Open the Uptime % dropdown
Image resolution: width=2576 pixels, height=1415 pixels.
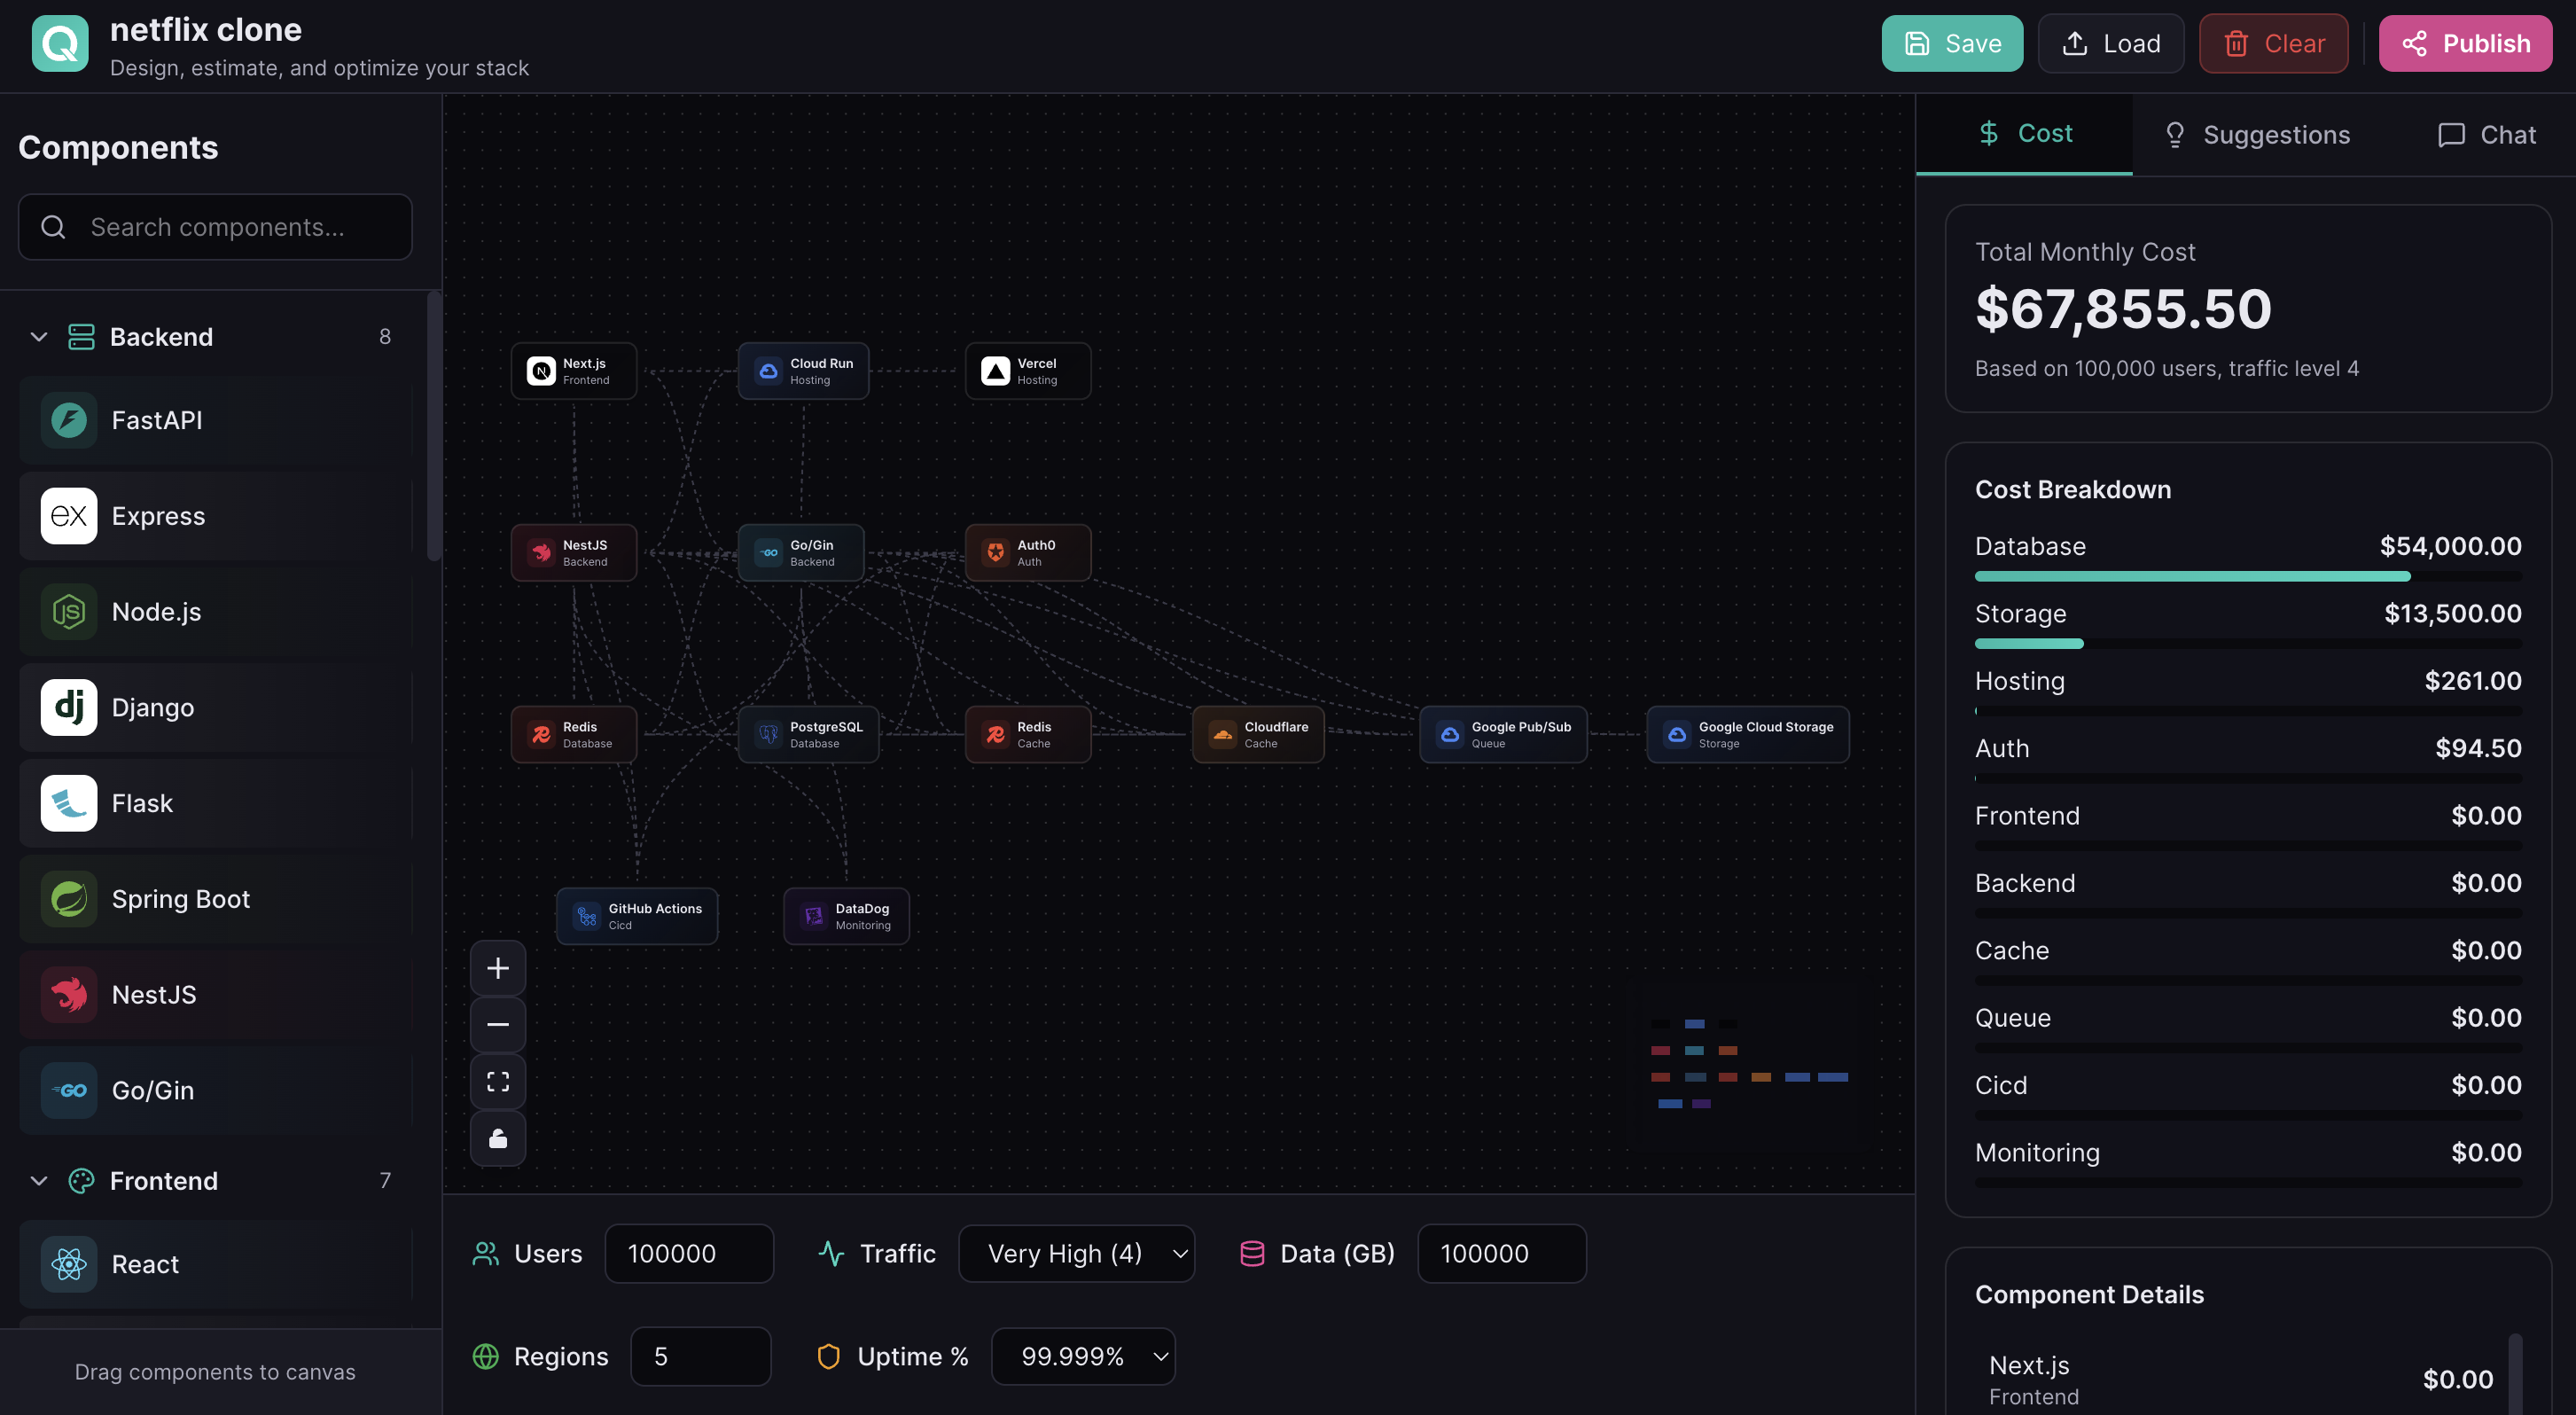(x=1082, y=1356)
